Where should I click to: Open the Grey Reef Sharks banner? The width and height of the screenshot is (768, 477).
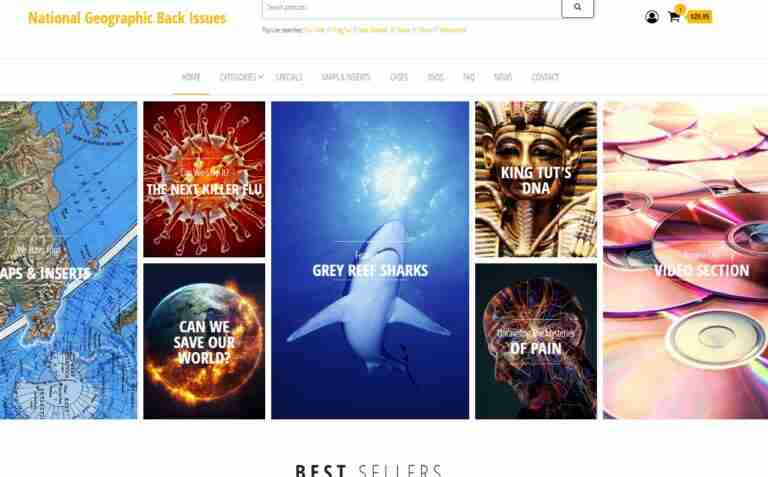(x=370, y=260)
